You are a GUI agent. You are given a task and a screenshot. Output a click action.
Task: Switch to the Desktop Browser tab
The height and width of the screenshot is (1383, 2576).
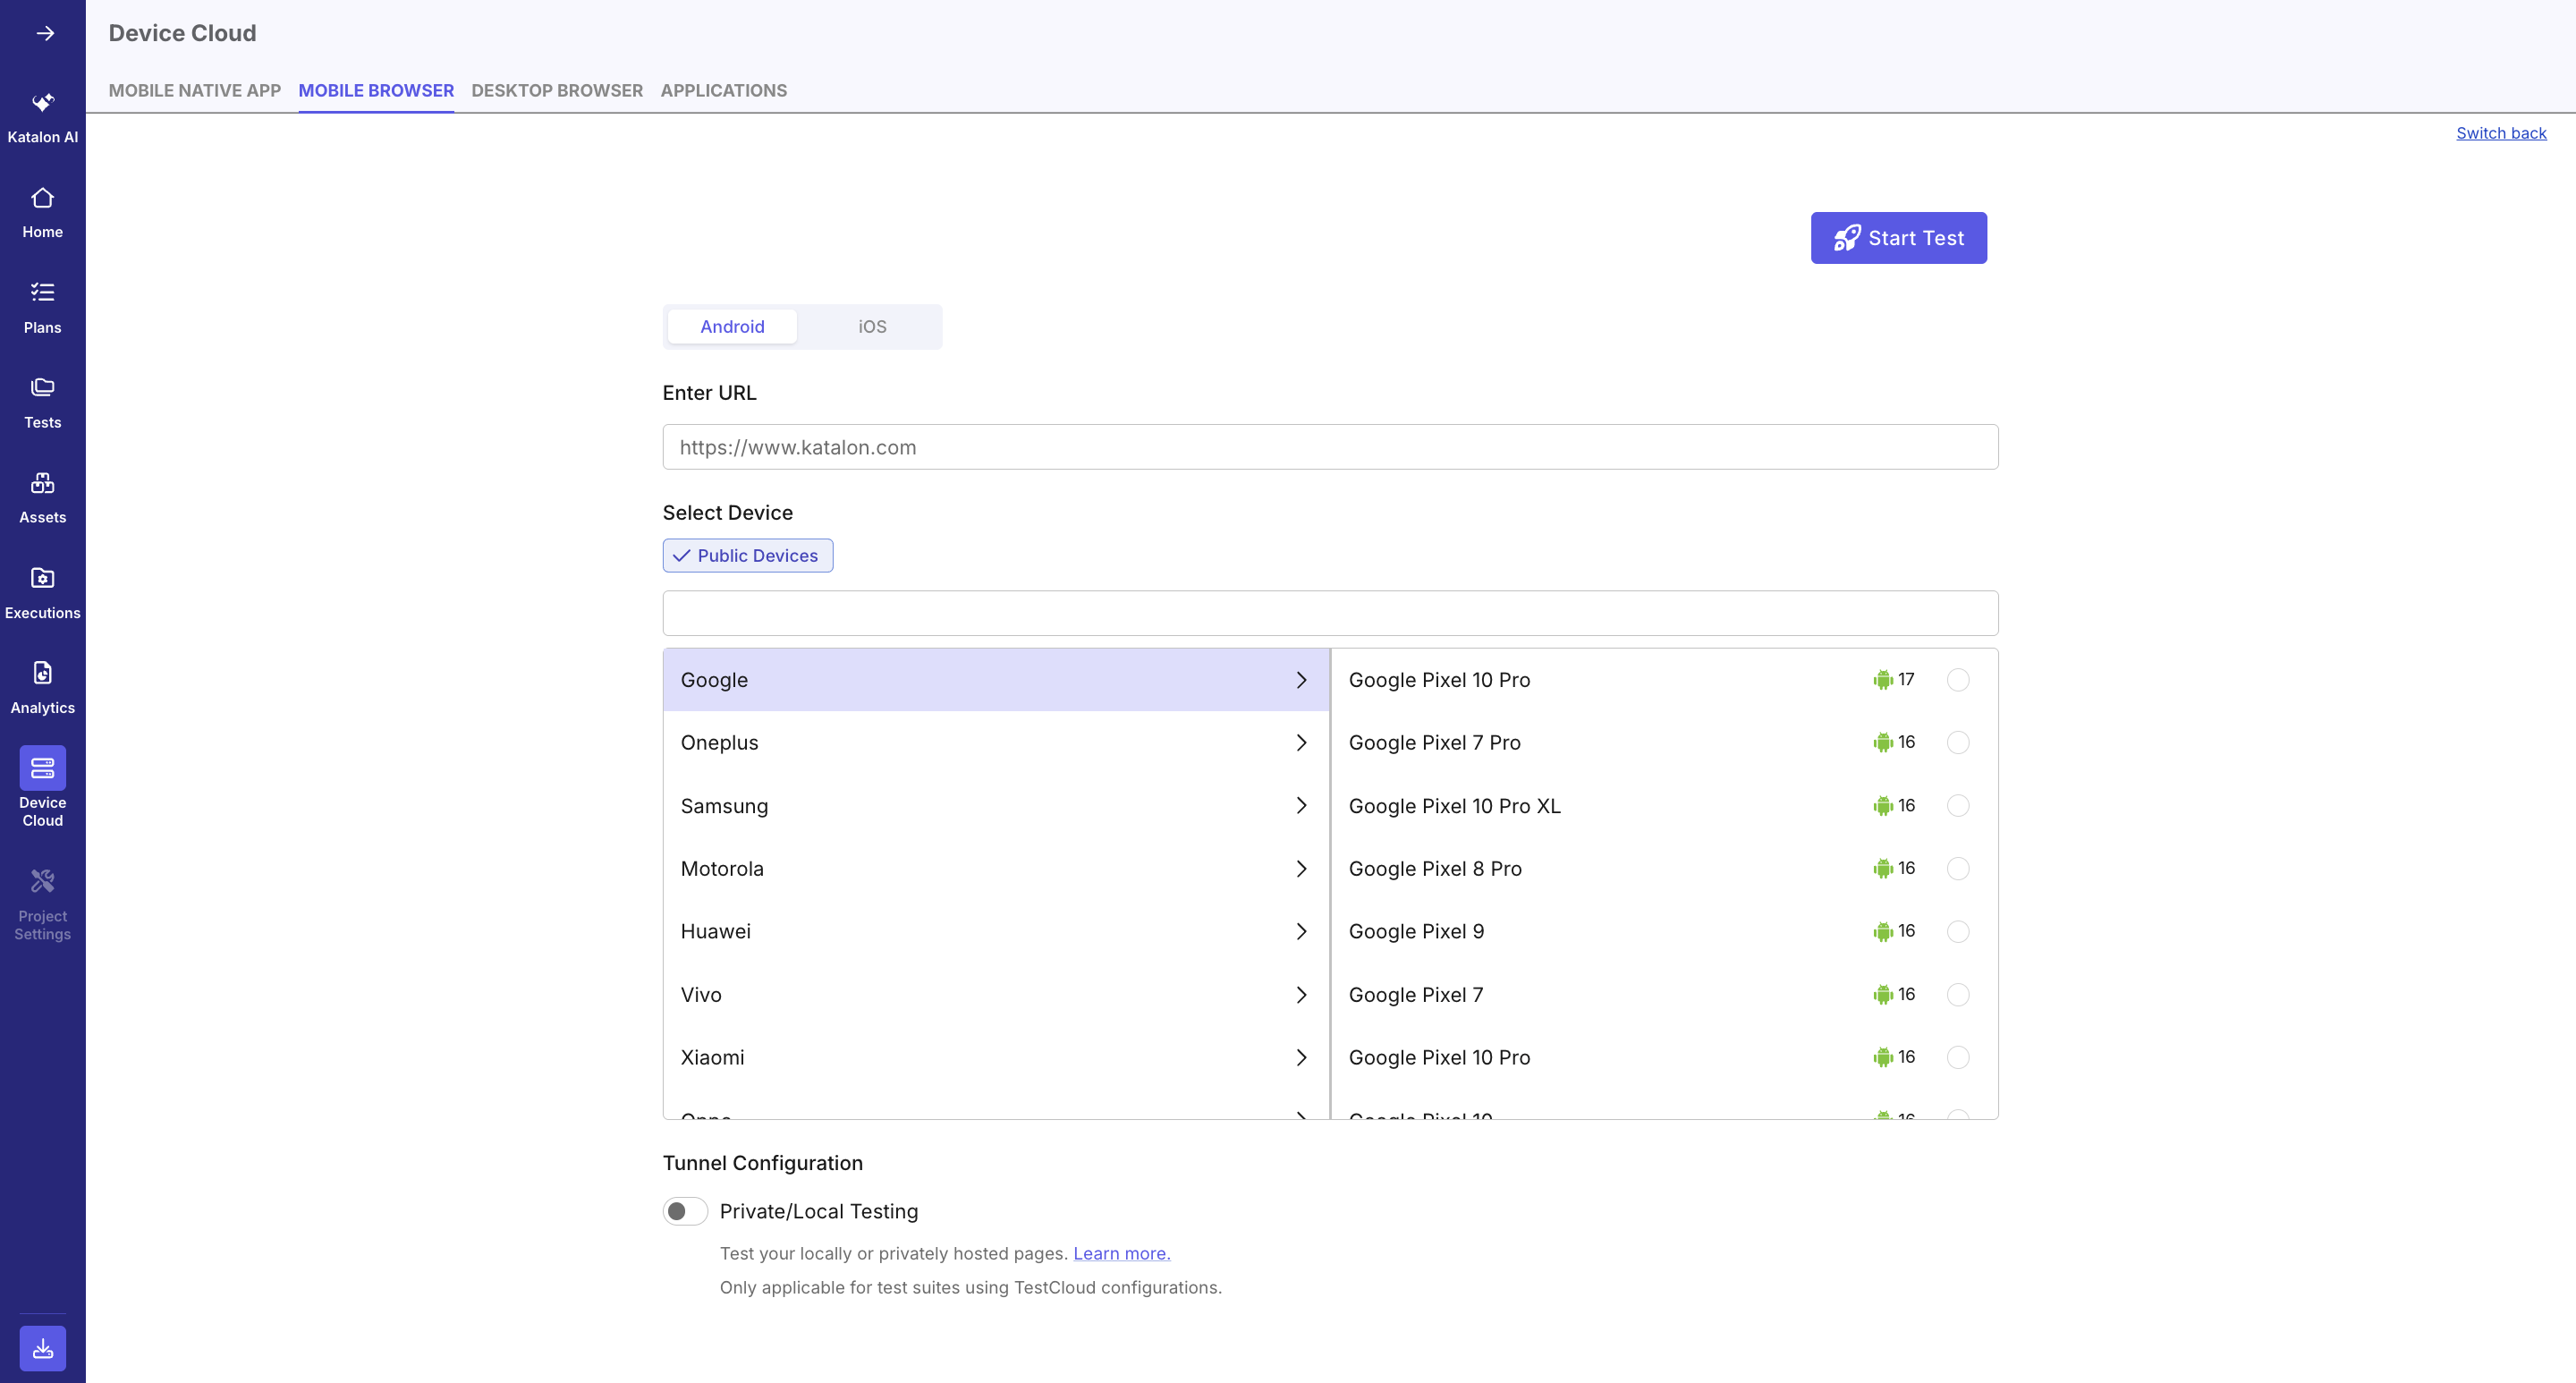pos(556,90)
